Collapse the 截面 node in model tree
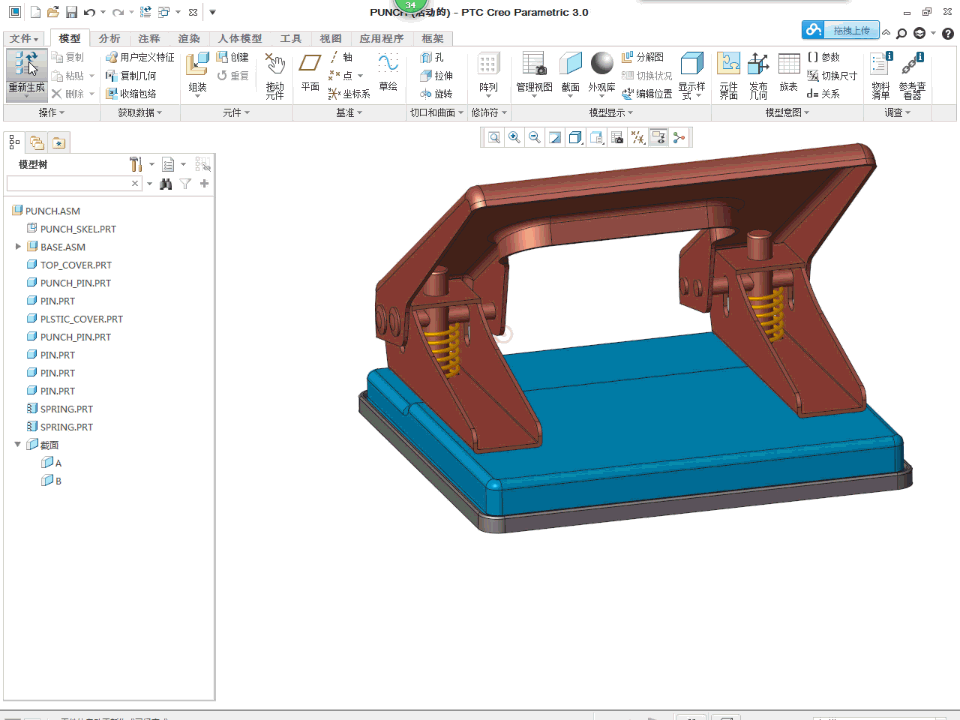 coord(18,445)
